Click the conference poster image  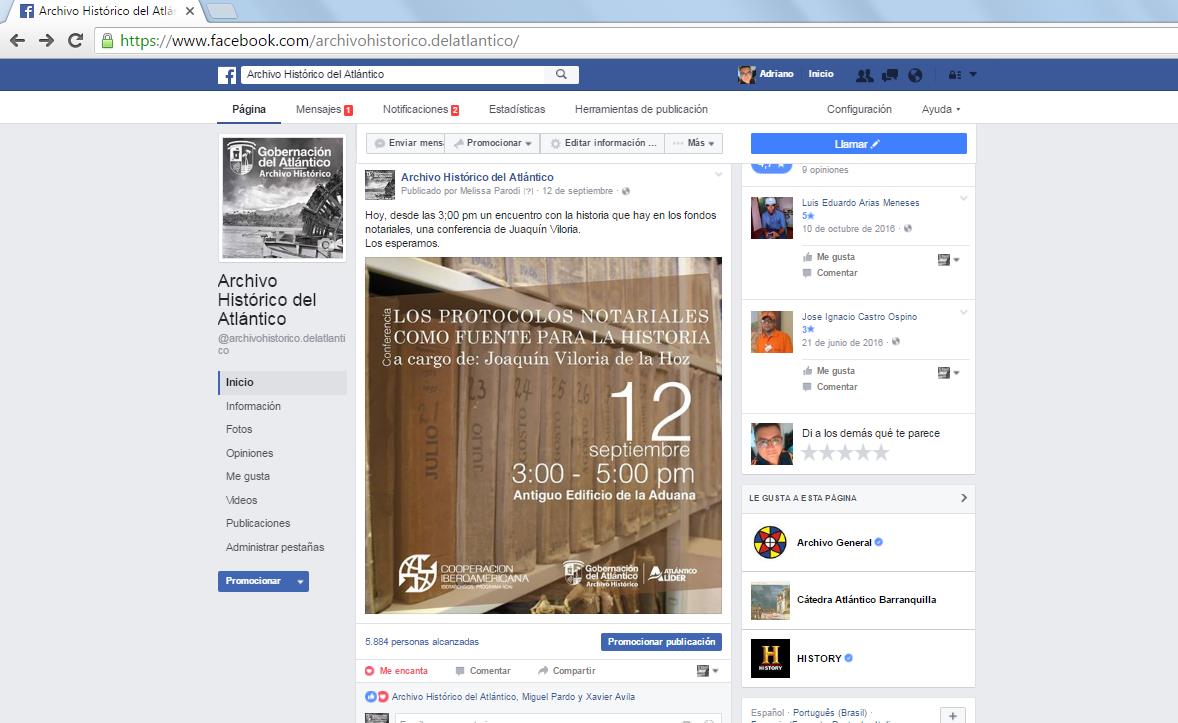[x=543, y=435]
